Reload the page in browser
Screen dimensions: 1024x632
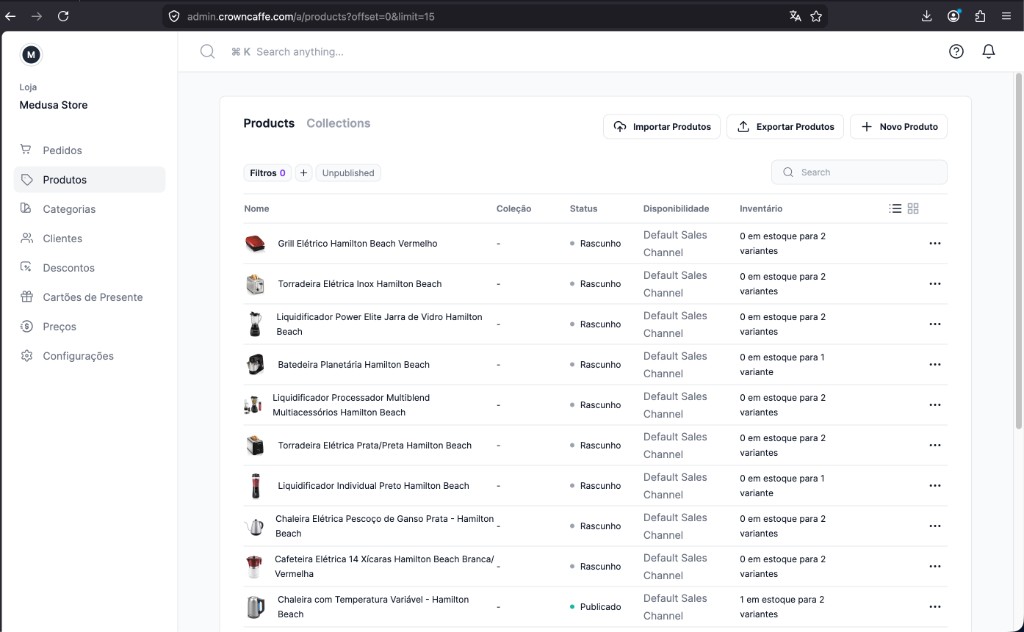[63, 16]
